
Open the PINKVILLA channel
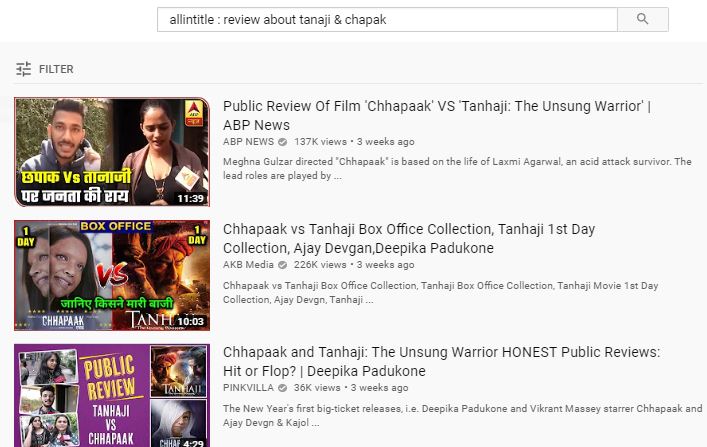pyautogui.click(x=248, y=387)
